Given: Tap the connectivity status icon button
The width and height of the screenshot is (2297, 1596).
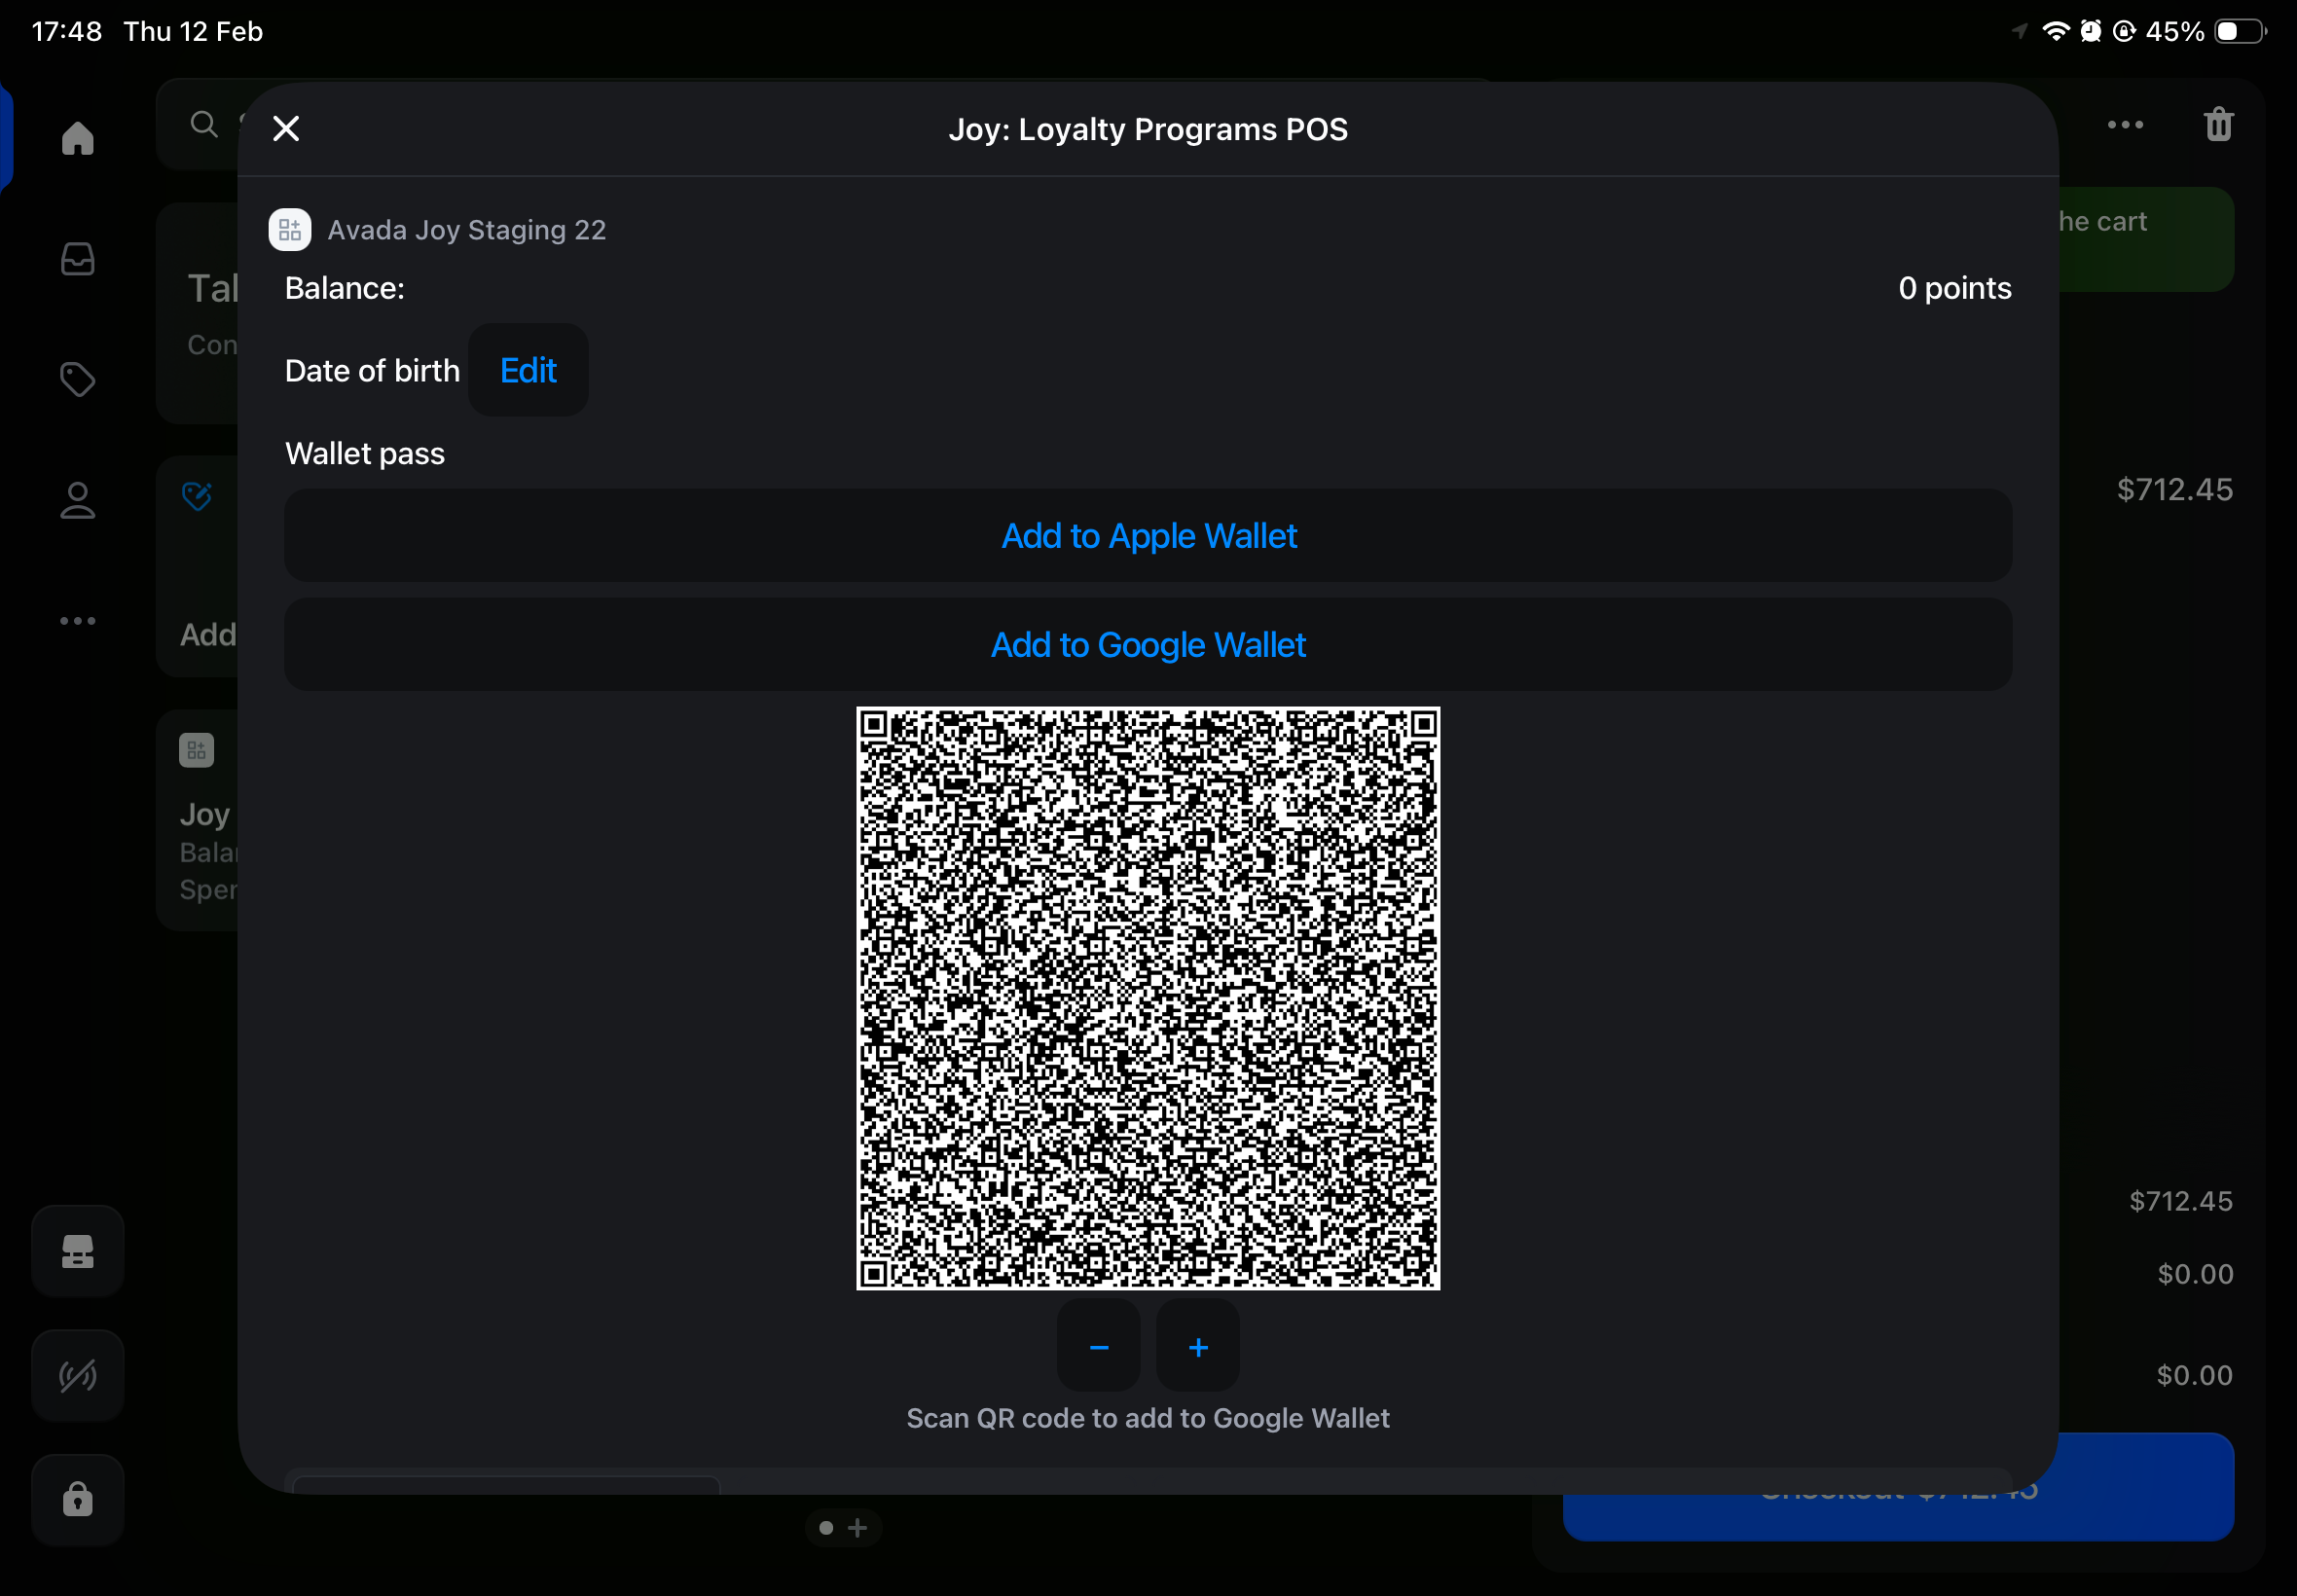Looking at the screenshot, I should pos(78,1375).
